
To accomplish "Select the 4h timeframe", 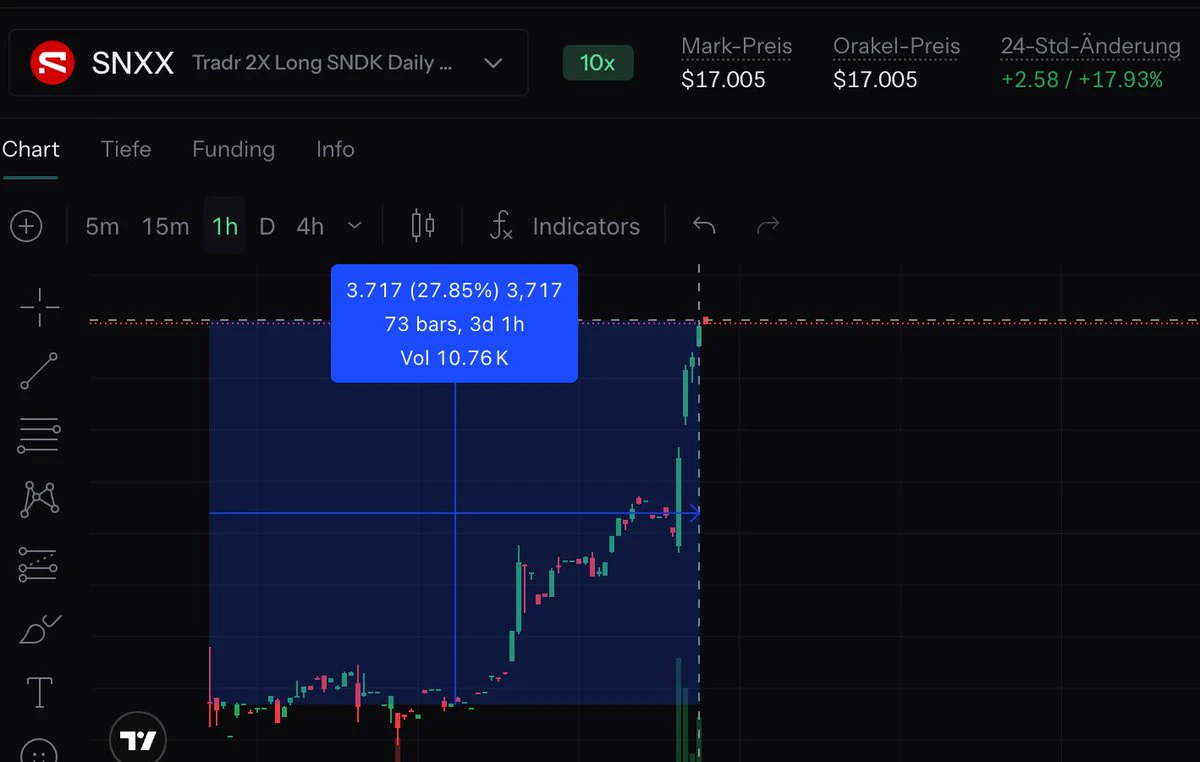I will click(310, 227).
